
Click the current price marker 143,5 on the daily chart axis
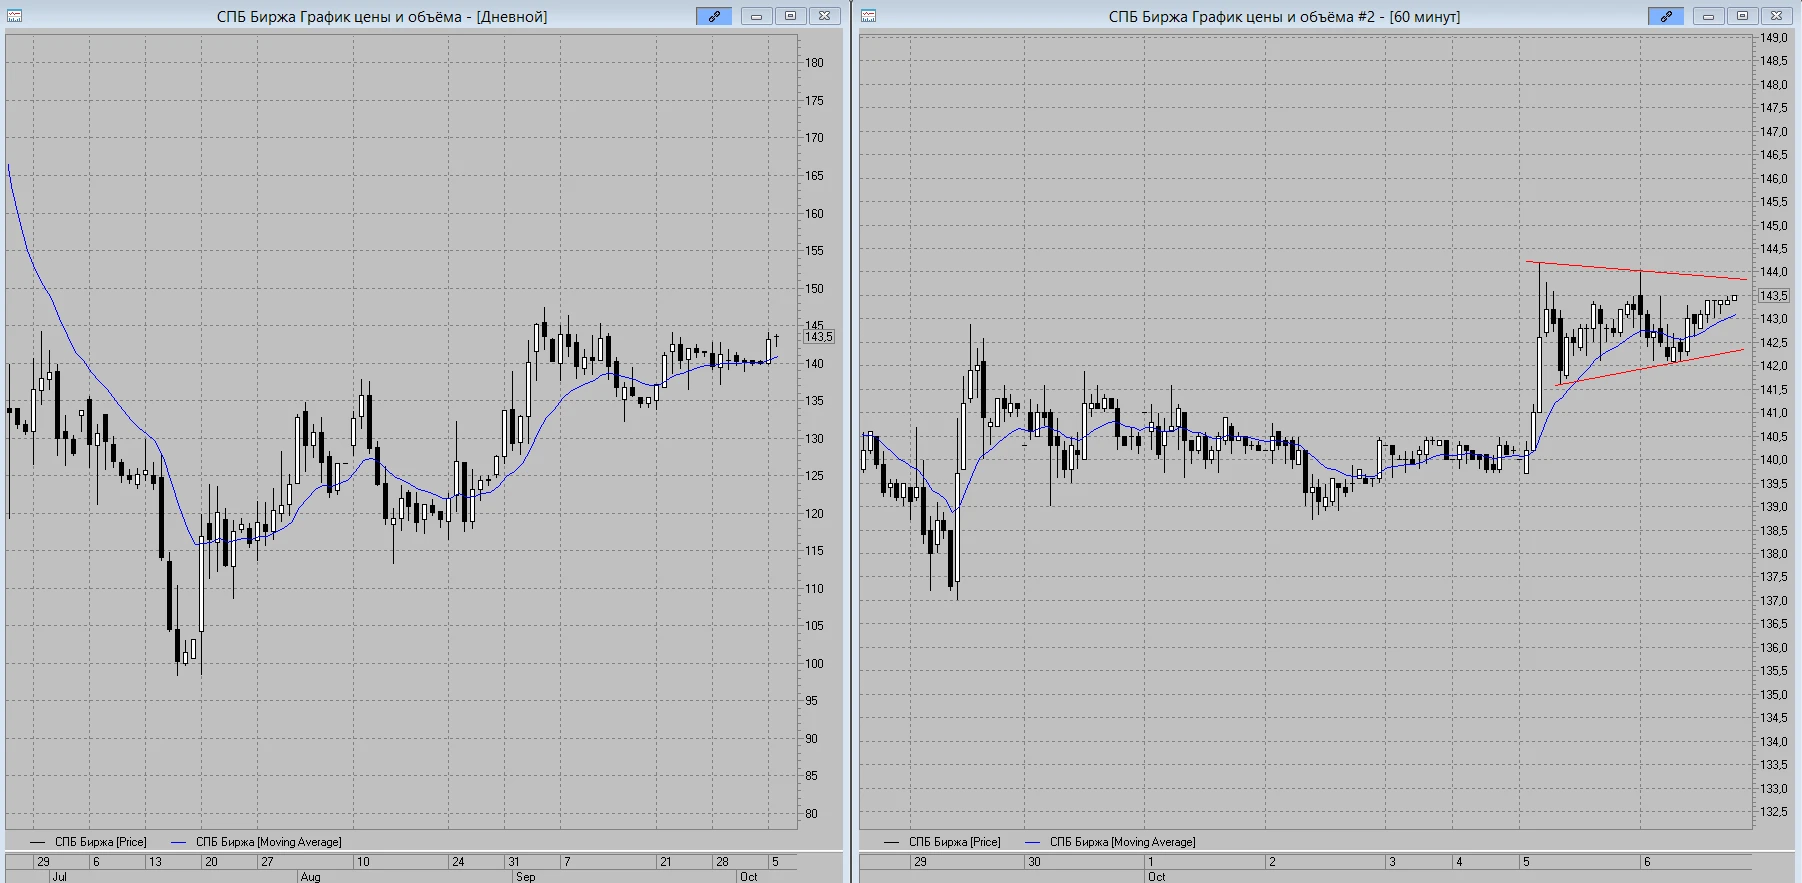(819, 337)
